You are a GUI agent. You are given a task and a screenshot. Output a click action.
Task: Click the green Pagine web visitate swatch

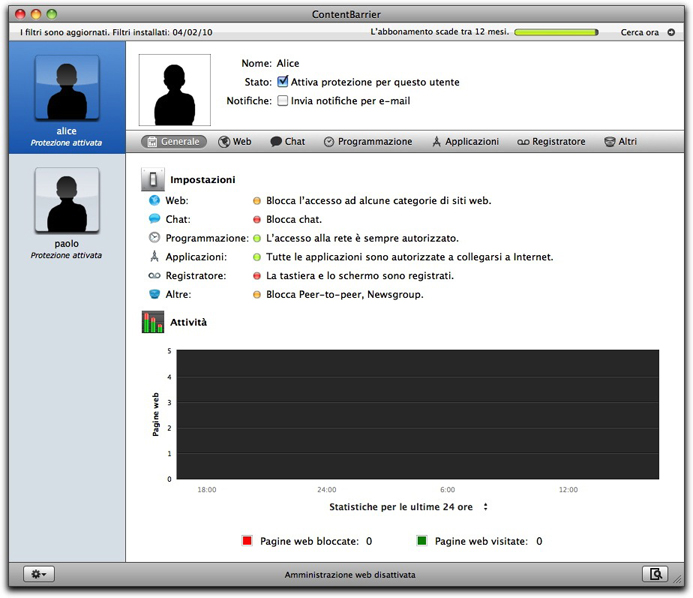pos(422,541)
